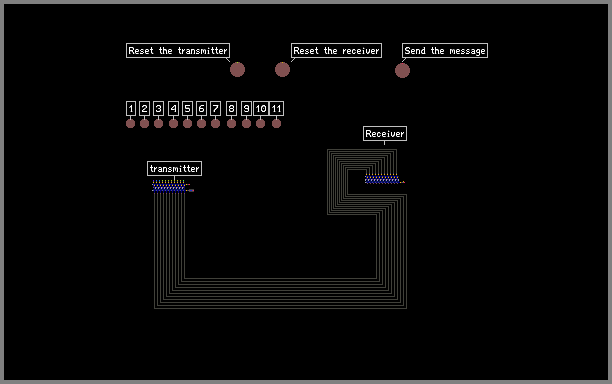Toggle bit 1 circular switch
Image resolution: width=612 pixels, height=384 pixels.
click(x=131, y=123)
